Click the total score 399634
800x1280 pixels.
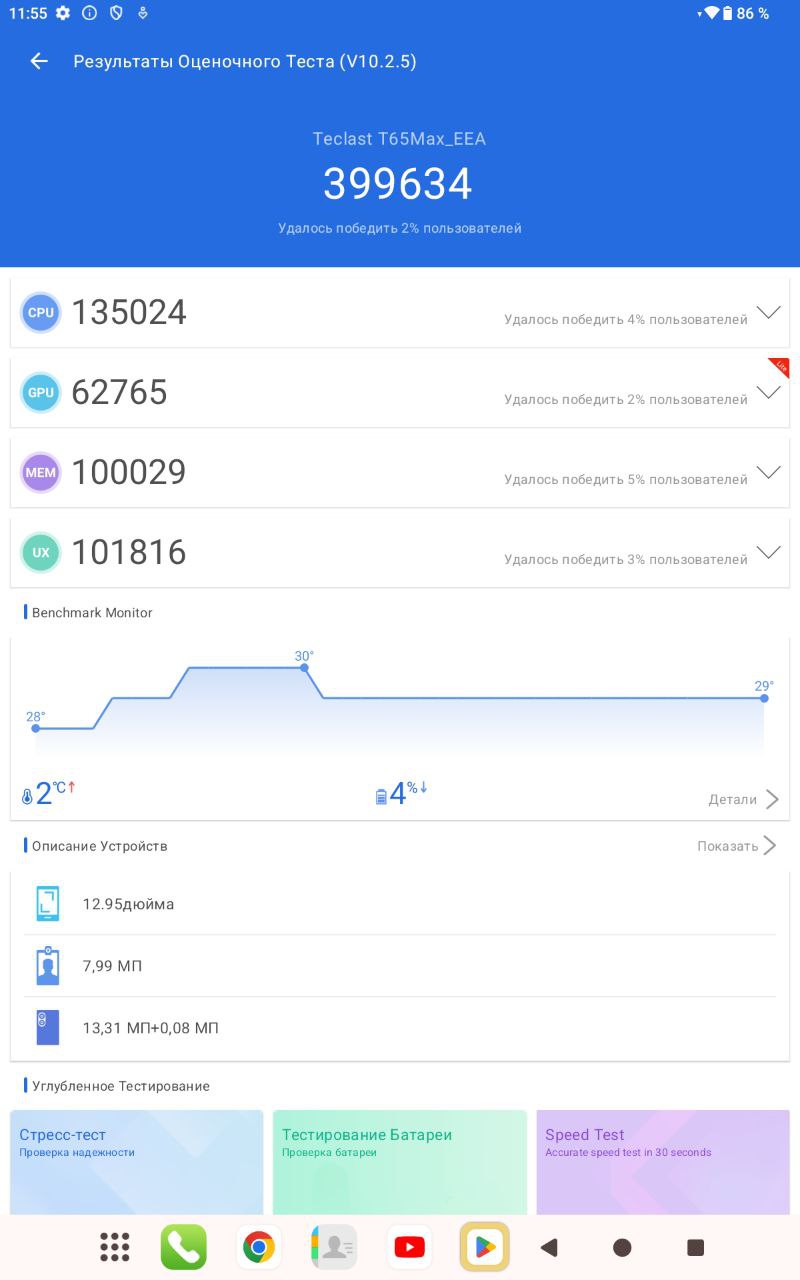coord(398,184)
